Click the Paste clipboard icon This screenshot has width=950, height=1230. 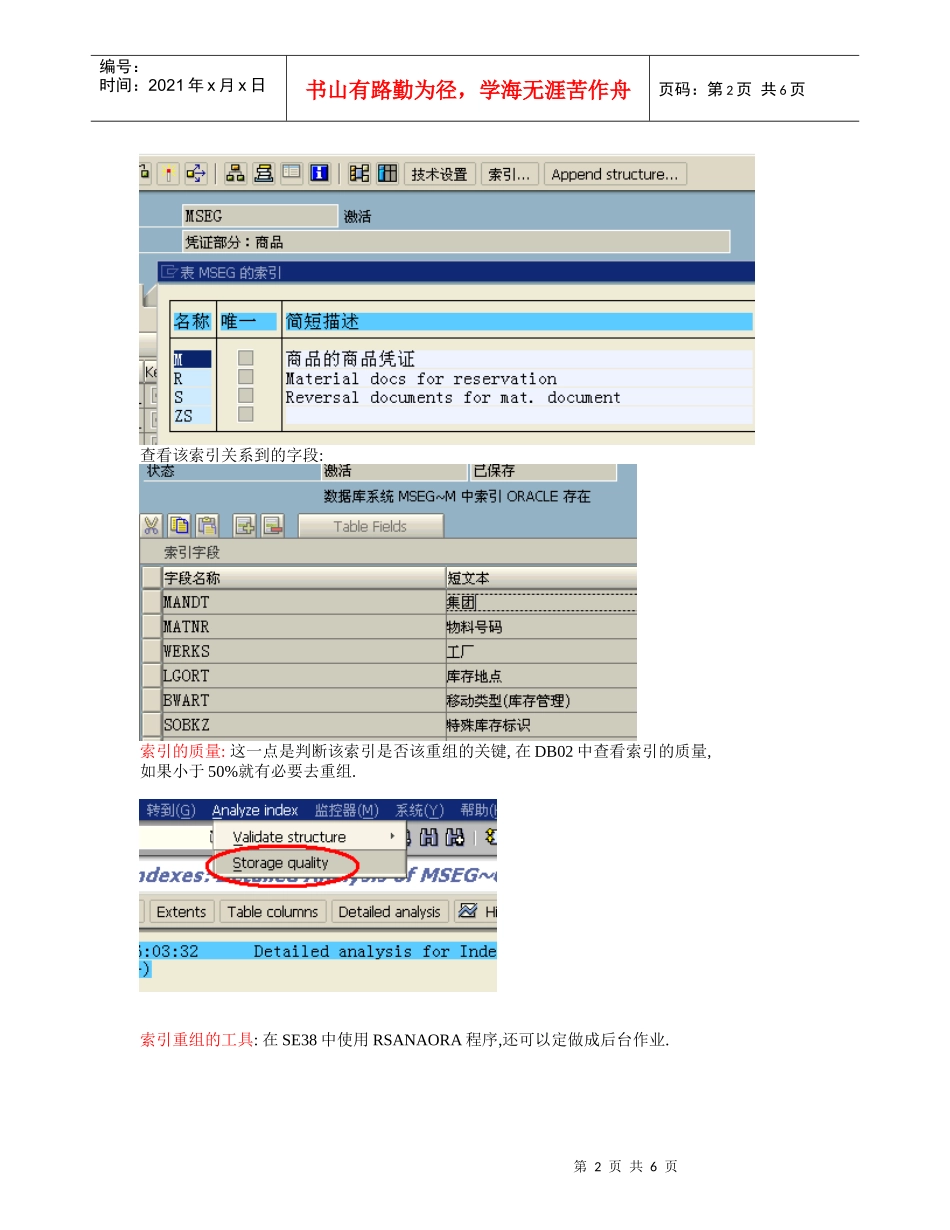tap(206, 525)
